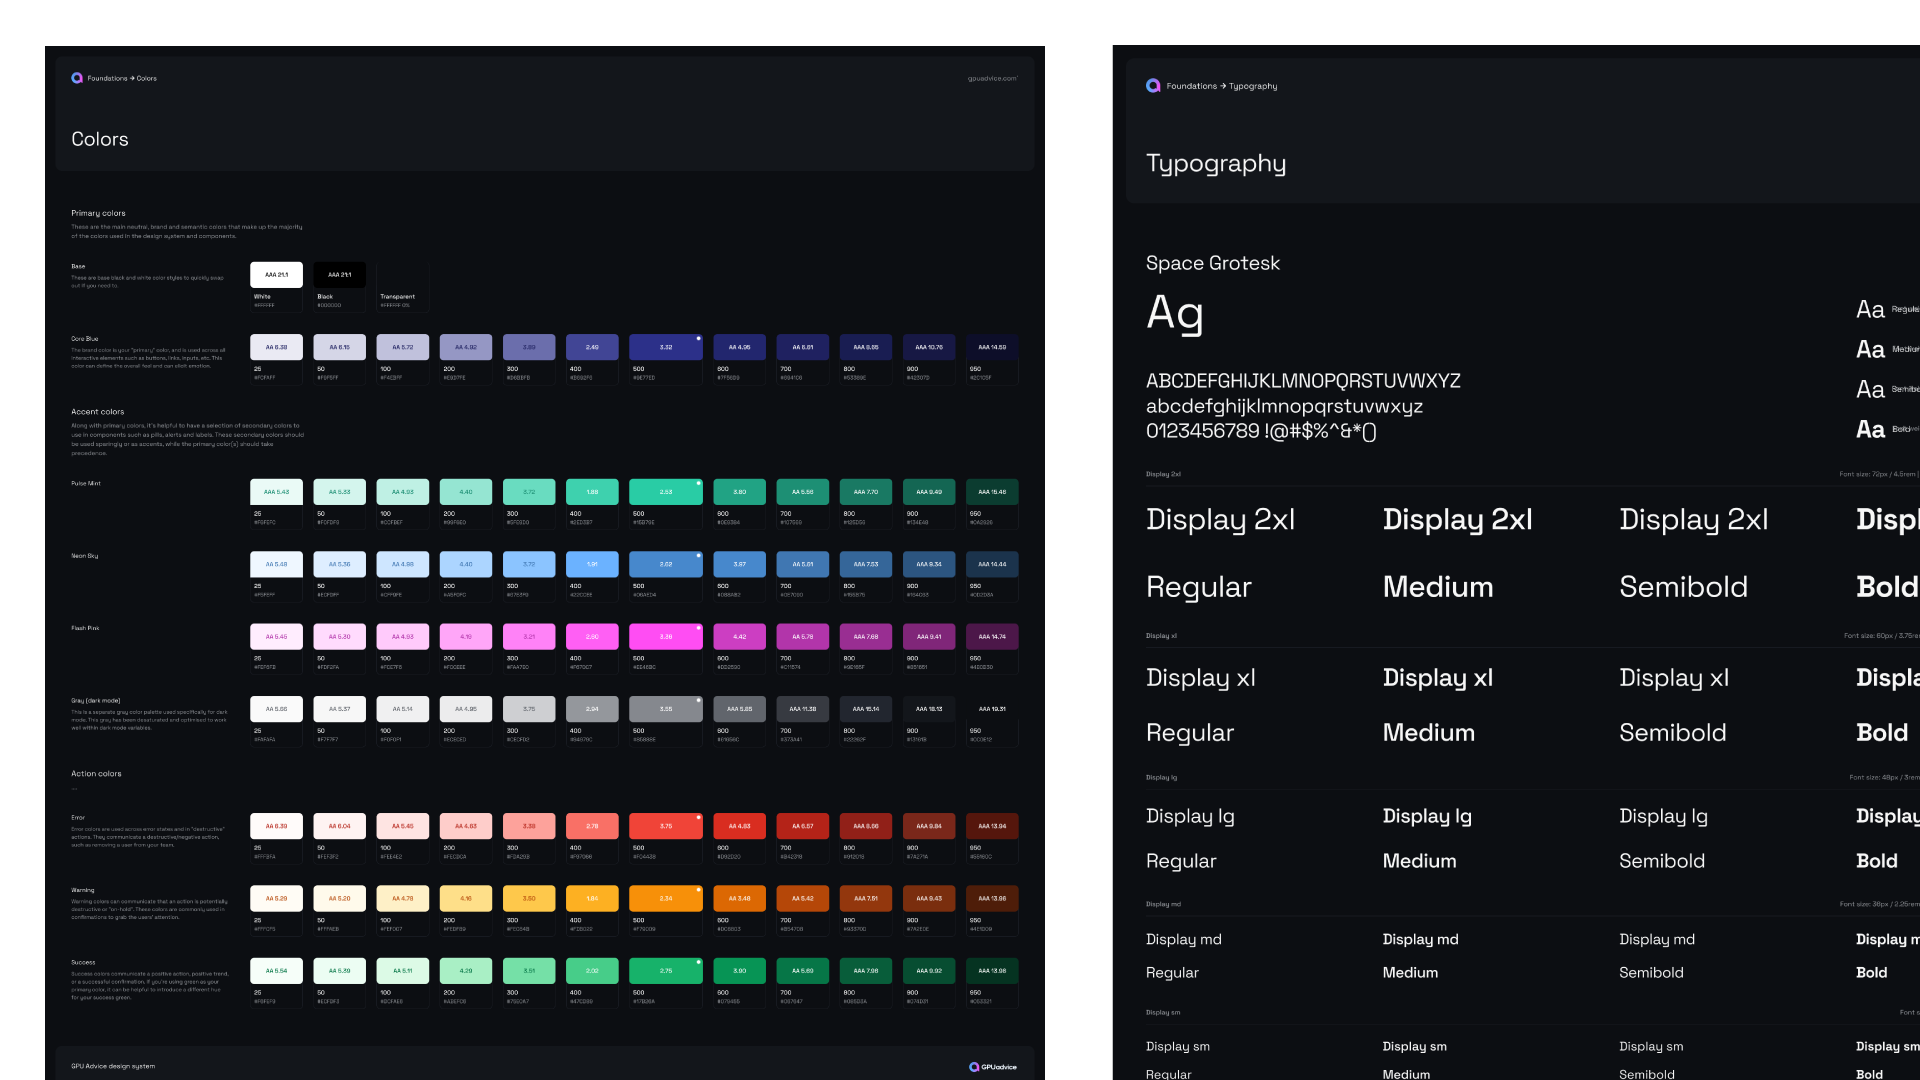Click the Error 500 red swatch
The width and height of the screenshot is (1920, 1080).
[x=665, y=826]
